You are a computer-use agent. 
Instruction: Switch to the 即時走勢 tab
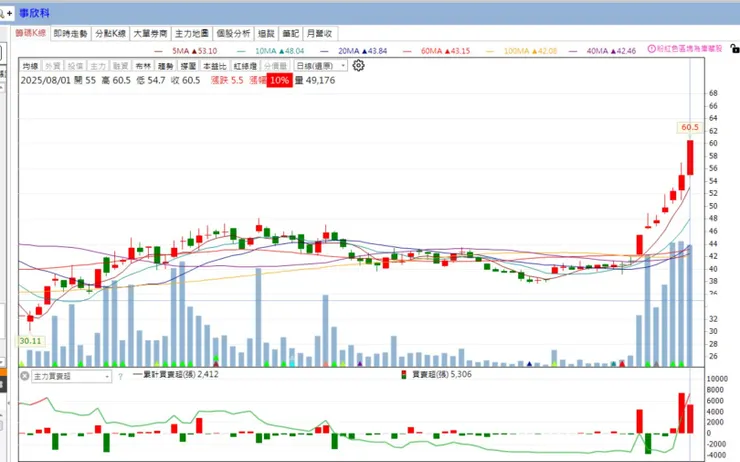coord(70,34)
